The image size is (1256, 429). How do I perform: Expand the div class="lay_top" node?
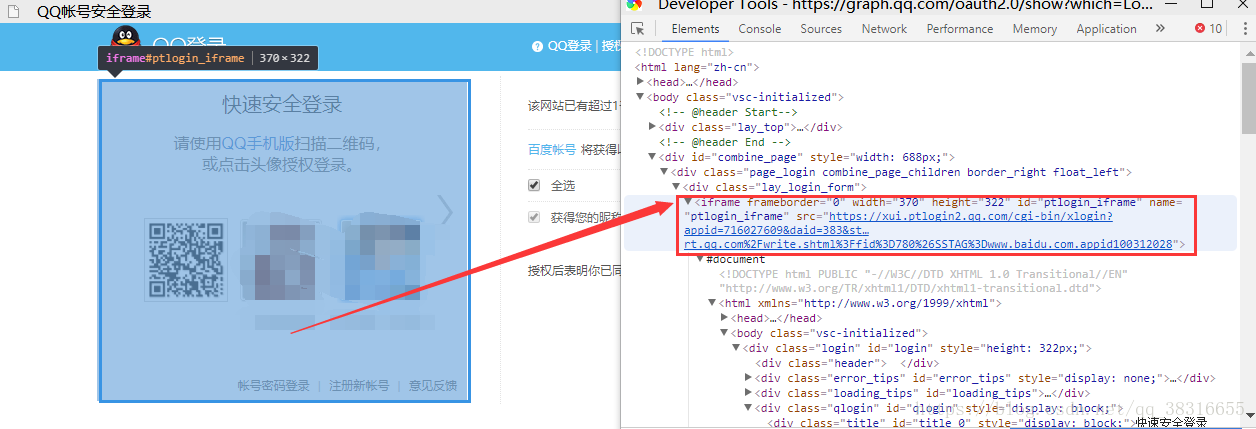653,127
